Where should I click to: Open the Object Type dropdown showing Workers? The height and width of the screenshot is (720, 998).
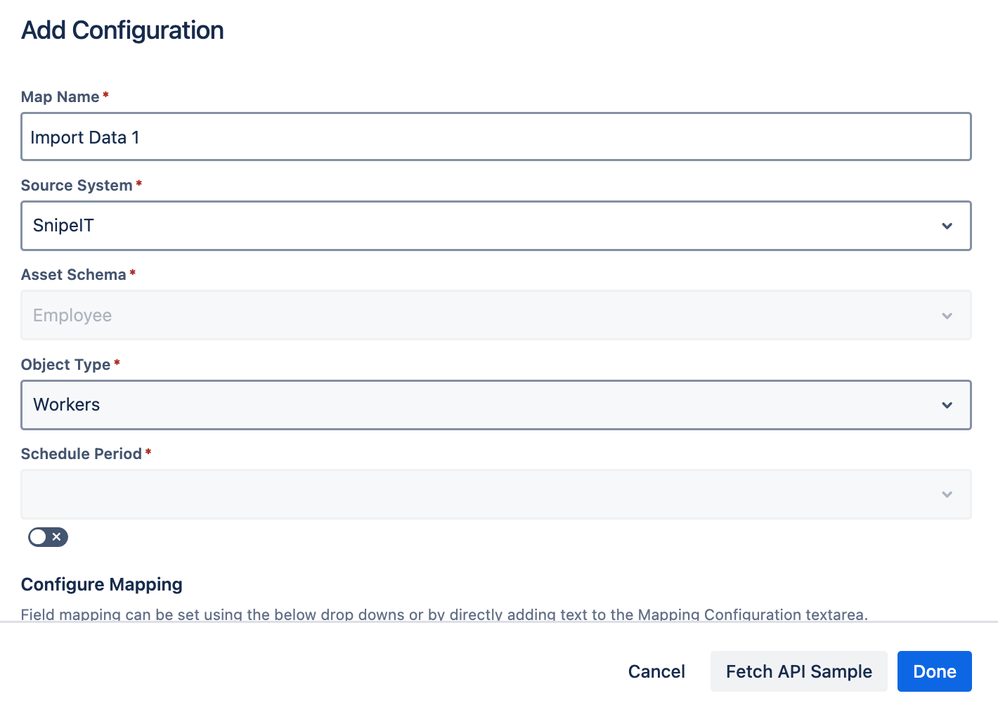pos(497,404)
